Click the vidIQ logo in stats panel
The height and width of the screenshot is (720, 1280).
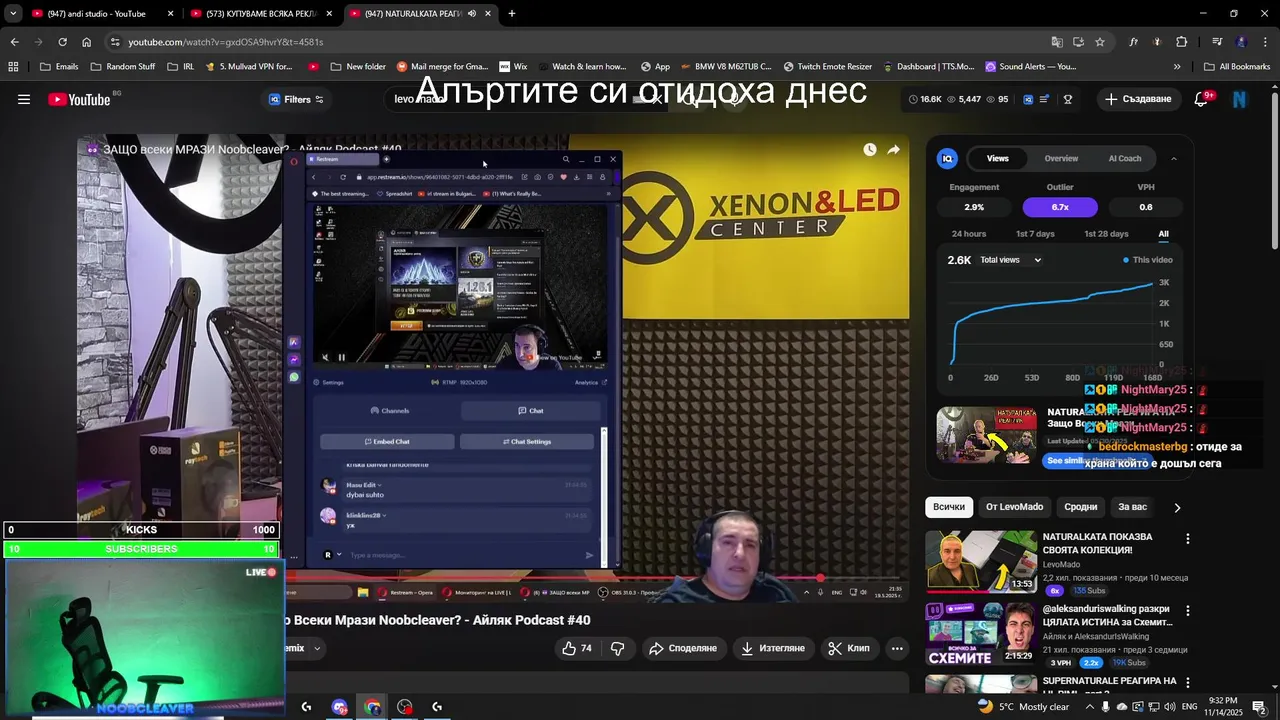coord(947,158)
